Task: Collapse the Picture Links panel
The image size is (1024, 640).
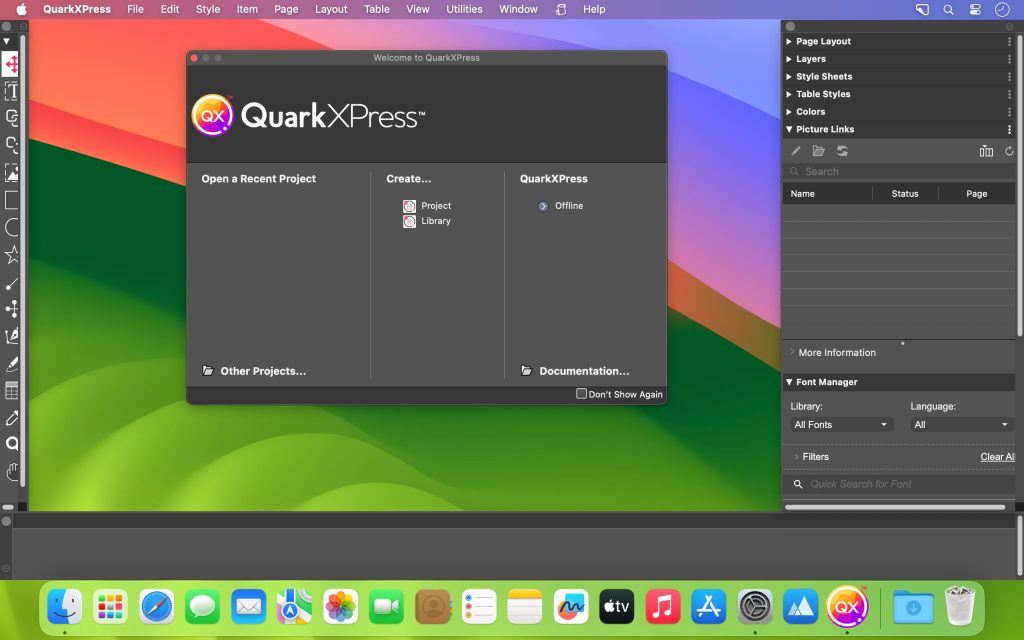Action: [x=790, y=129]
